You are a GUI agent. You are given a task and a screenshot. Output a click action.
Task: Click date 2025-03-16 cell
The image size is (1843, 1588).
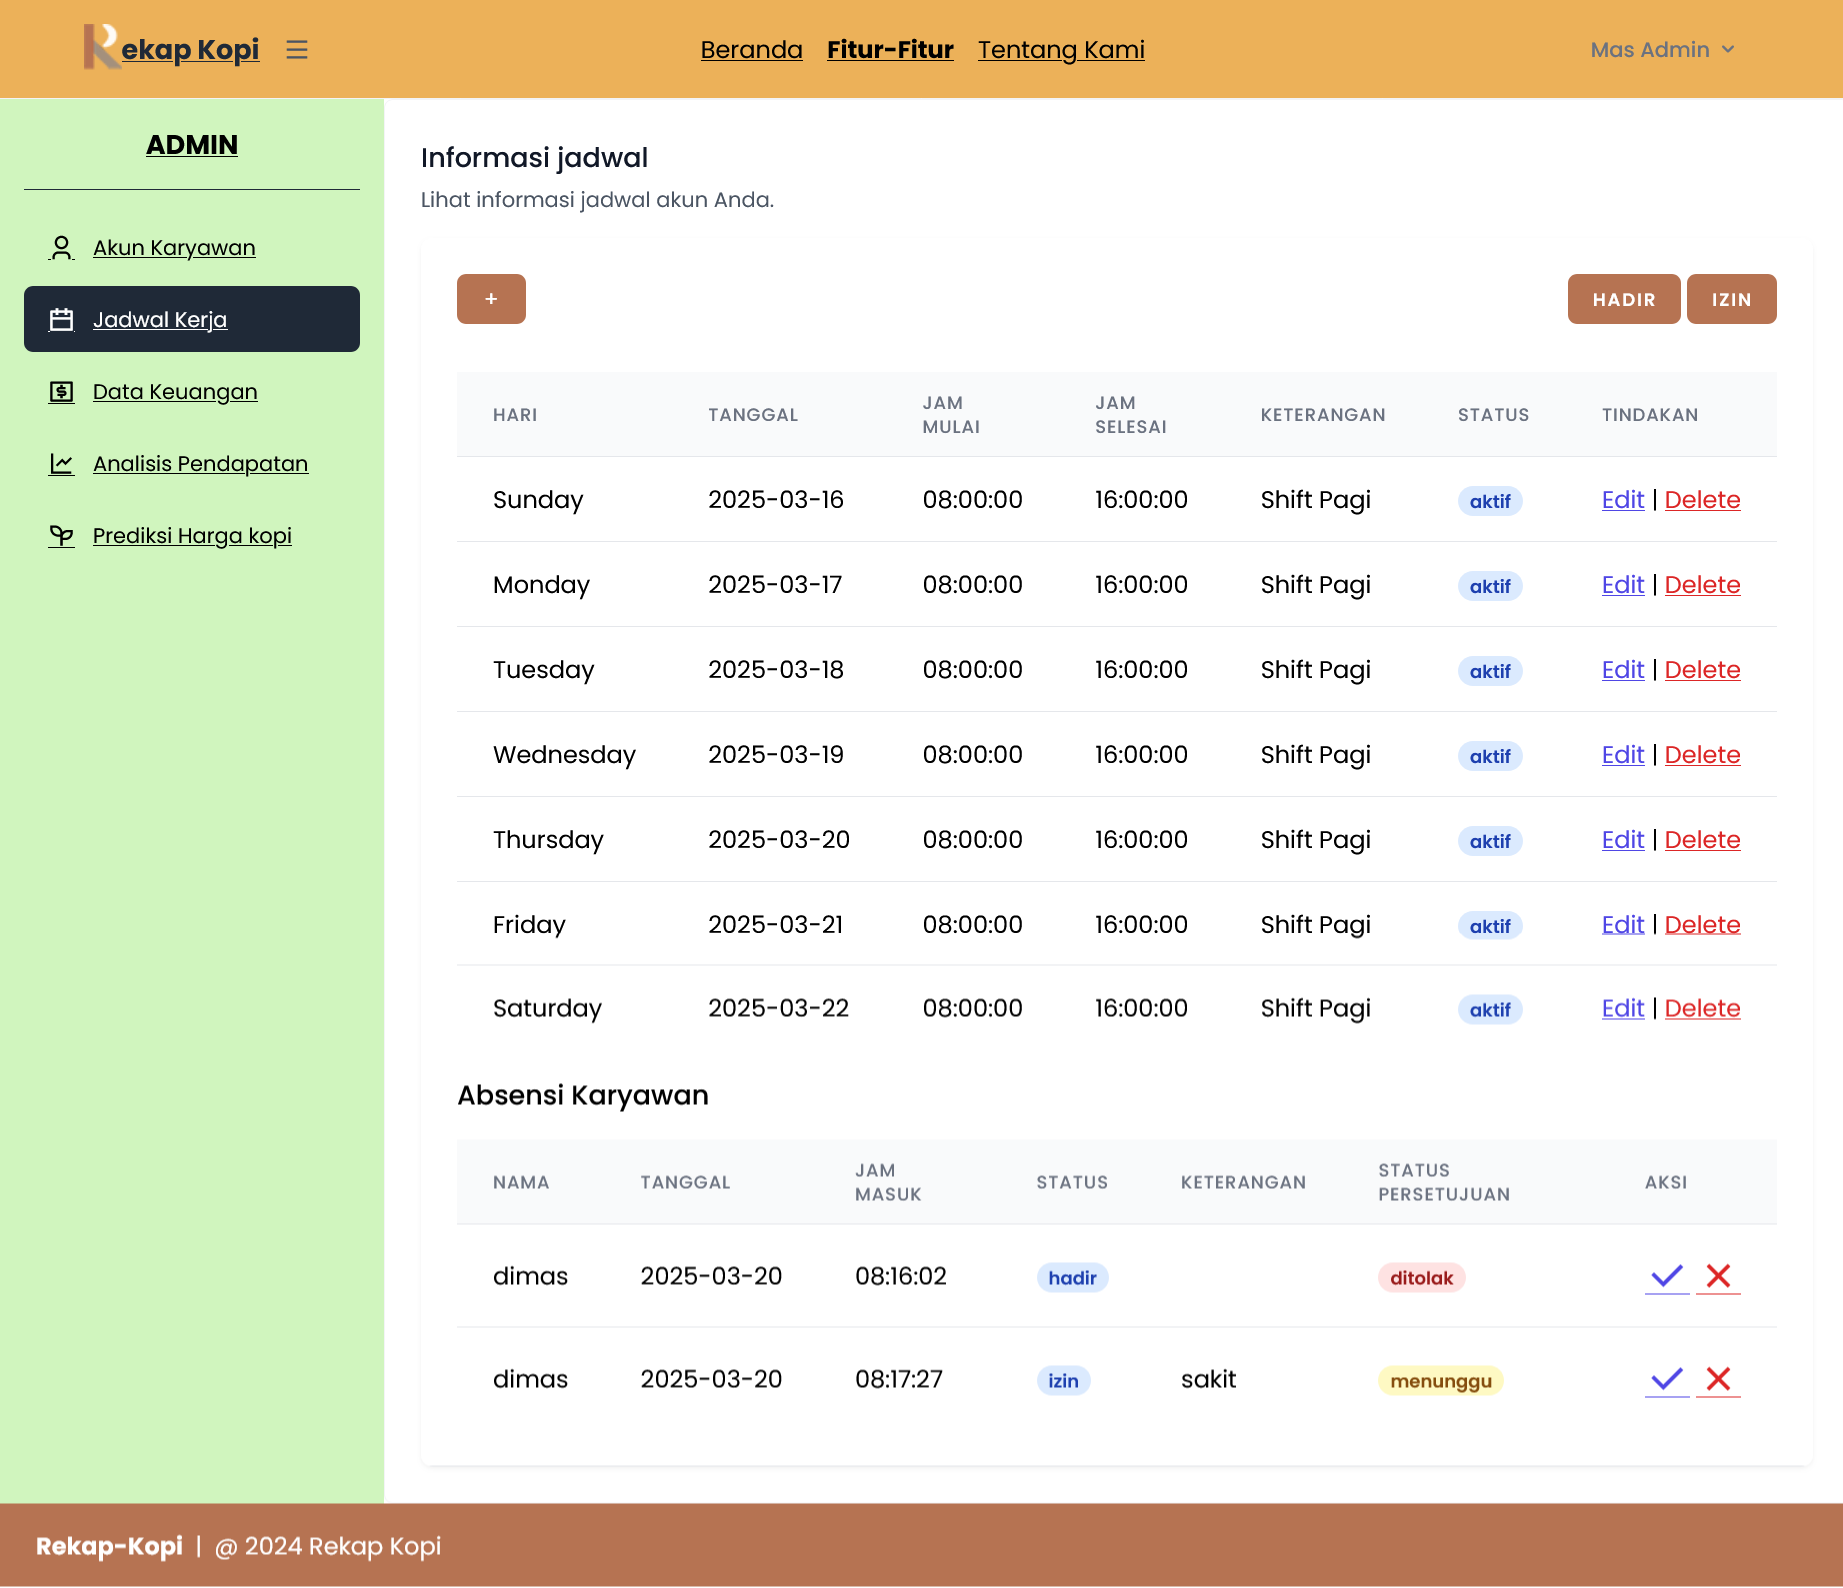[x=776, y=499]
